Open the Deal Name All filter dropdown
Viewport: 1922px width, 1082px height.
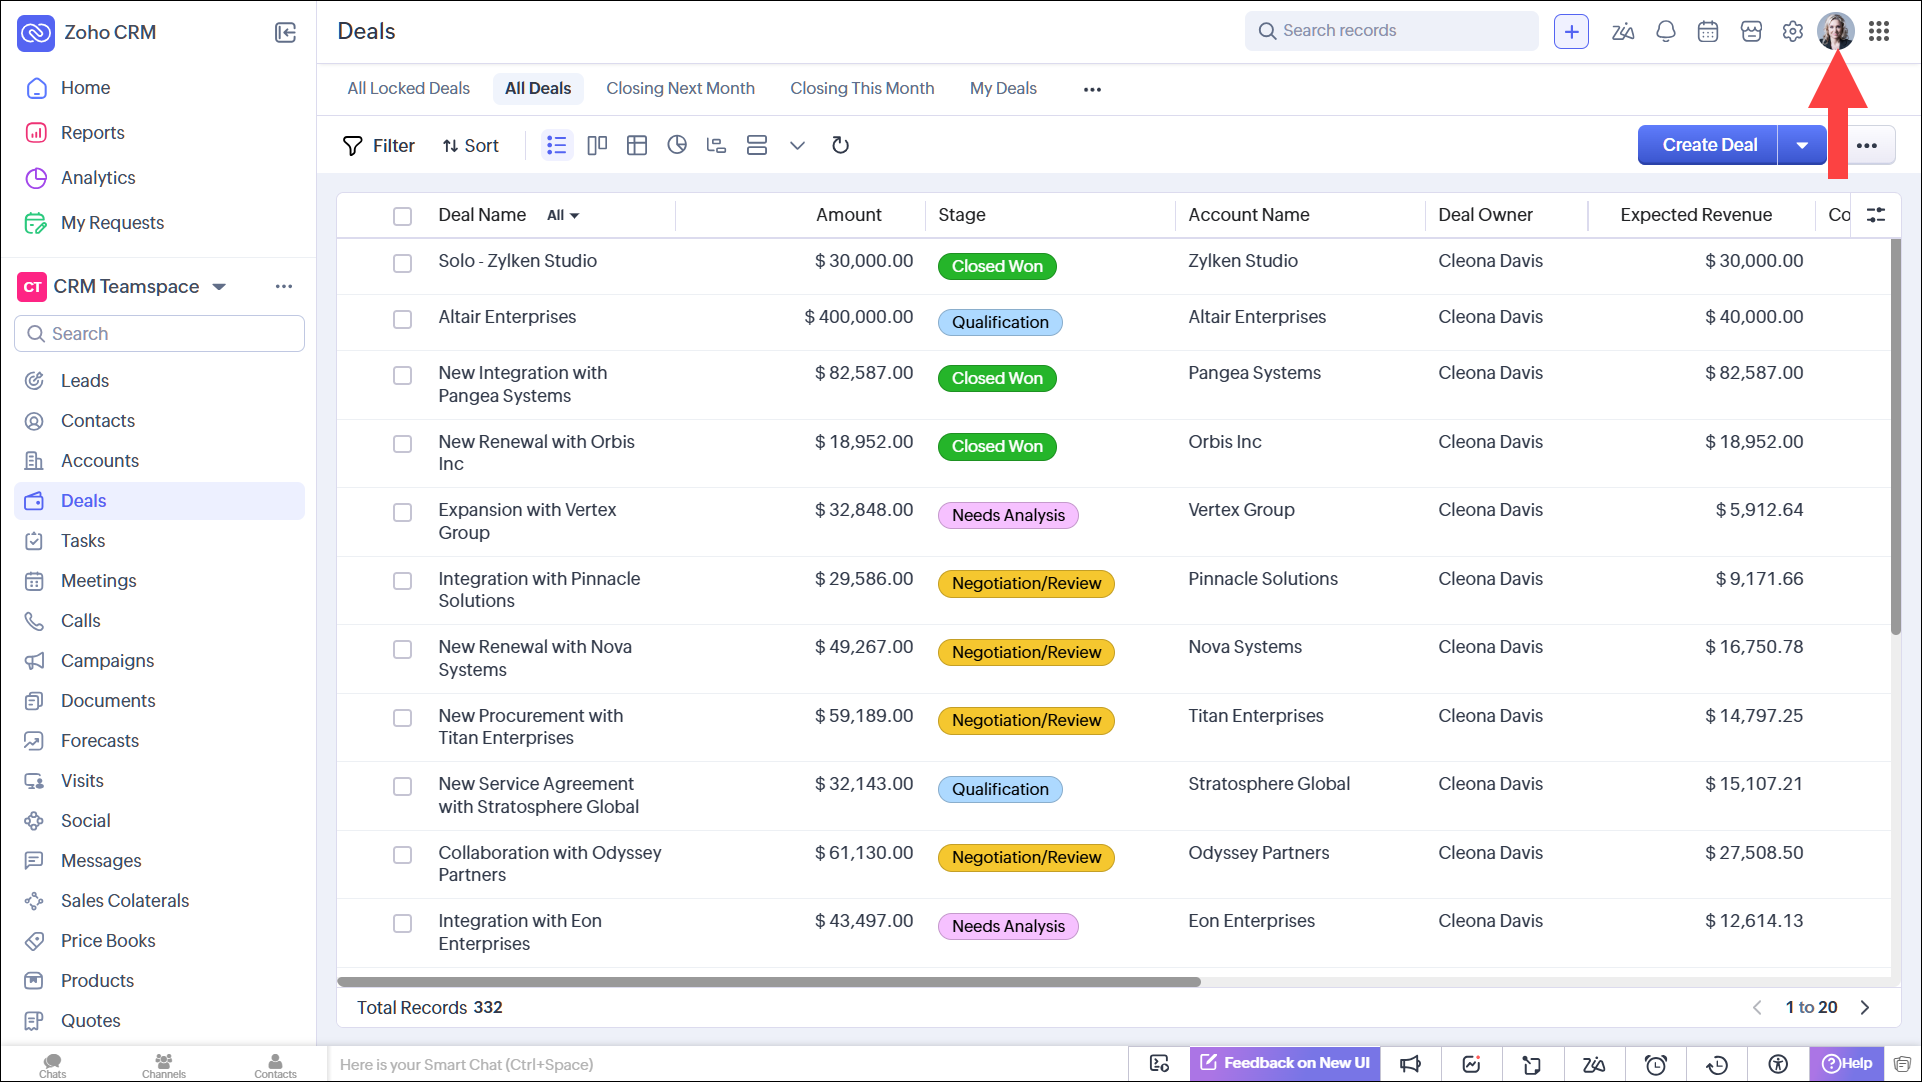point(563,216)
